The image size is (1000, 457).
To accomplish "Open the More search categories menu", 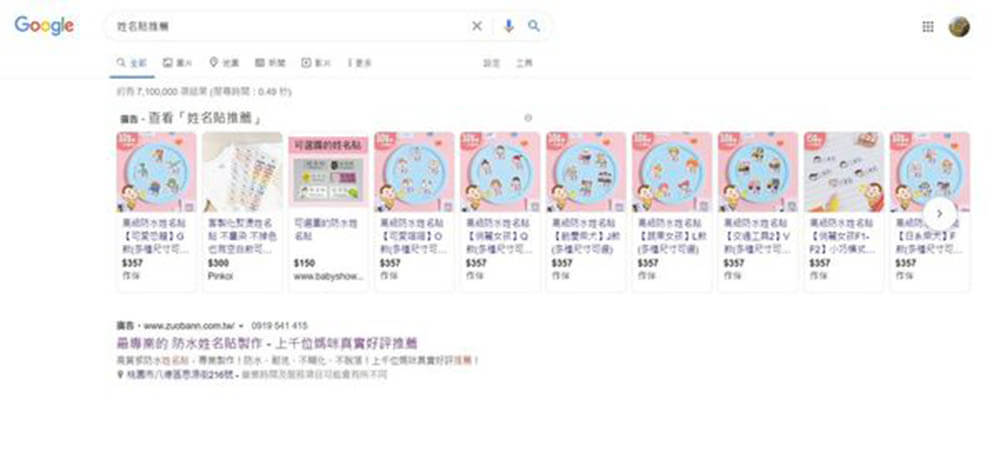I will 360,63.
